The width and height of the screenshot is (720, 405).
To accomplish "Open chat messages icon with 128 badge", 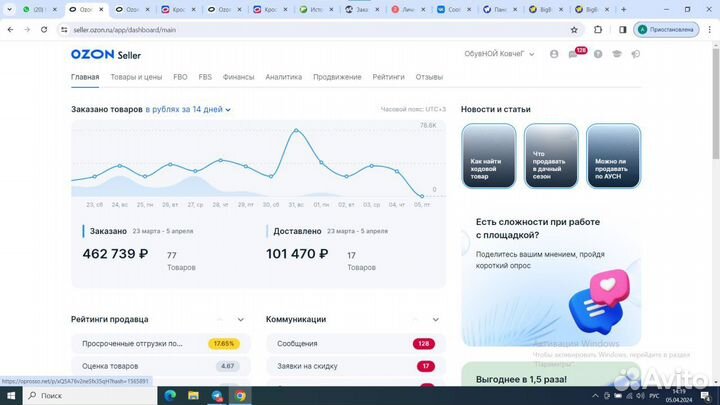I will 574,54.
